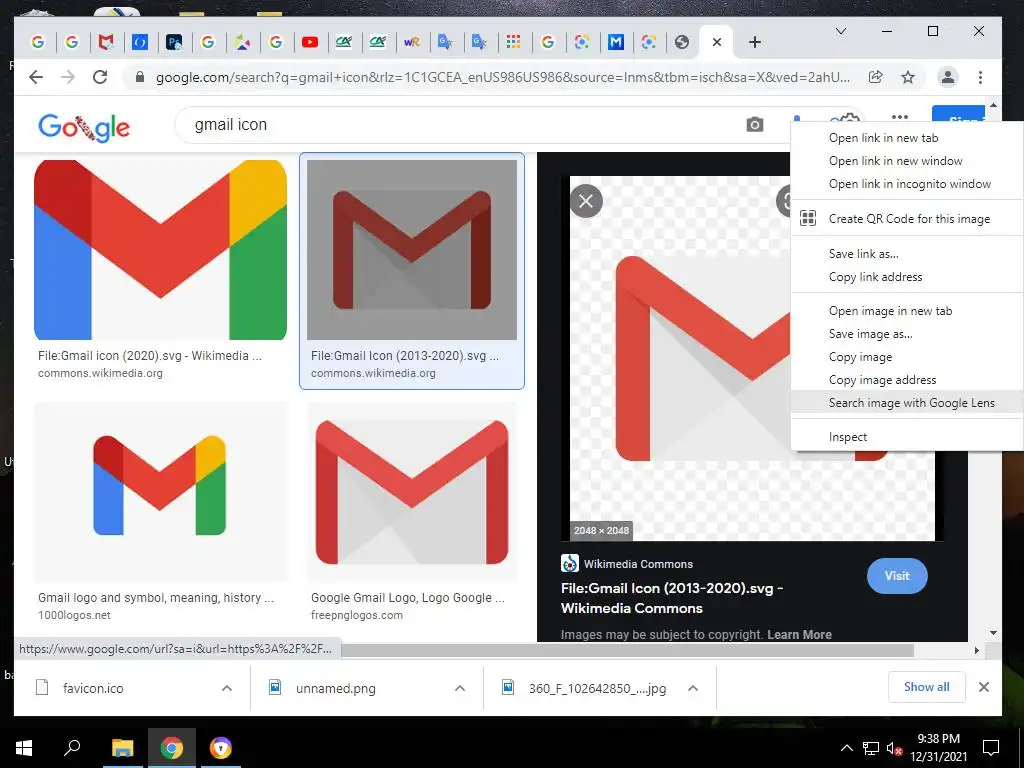This screenshot has width=1024, height=768.
Task: Select Search image with Google Lens
Action: (x=912, y=403)
